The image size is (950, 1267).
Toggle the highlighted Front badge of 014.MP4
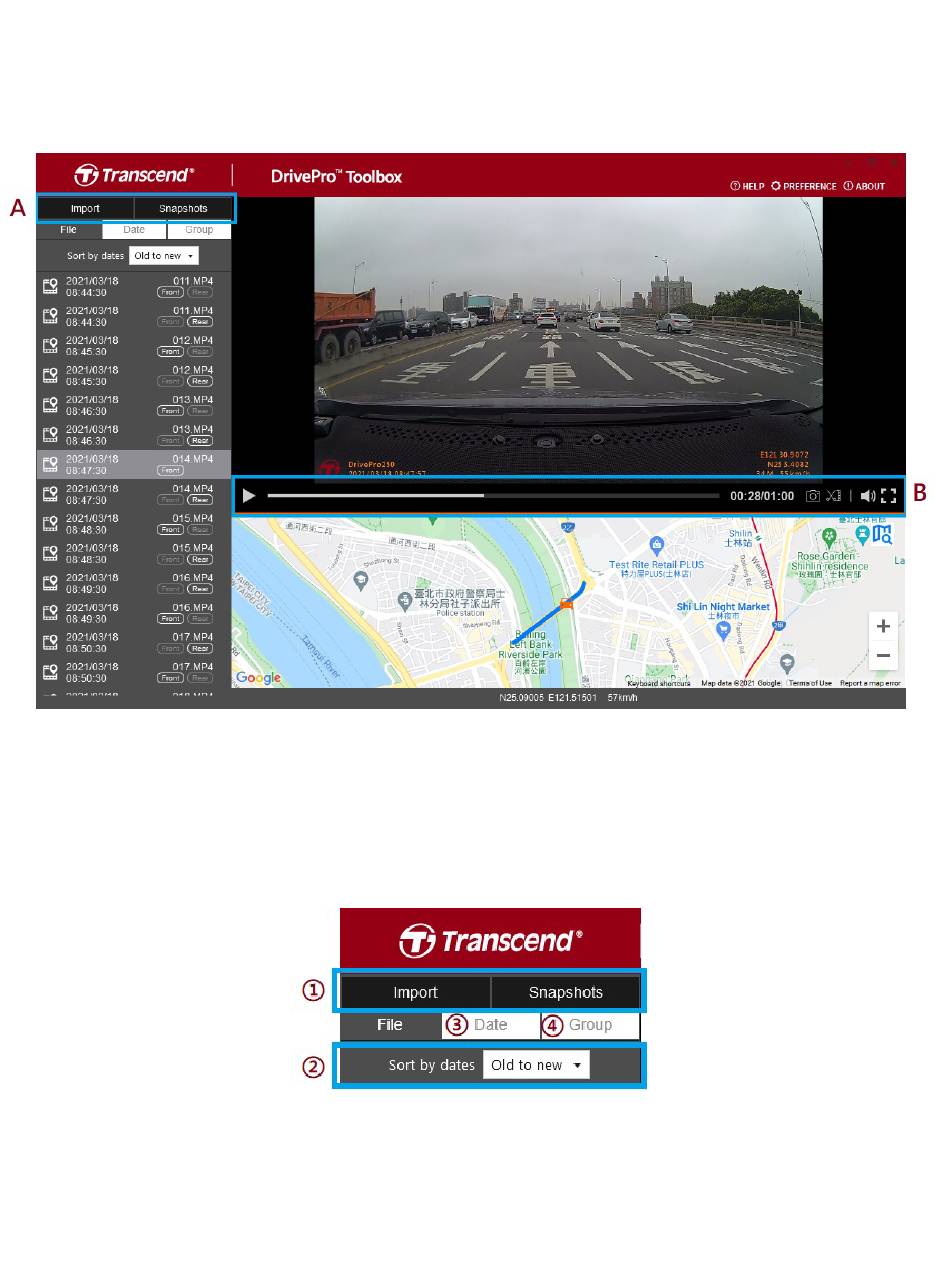point(171,470)
